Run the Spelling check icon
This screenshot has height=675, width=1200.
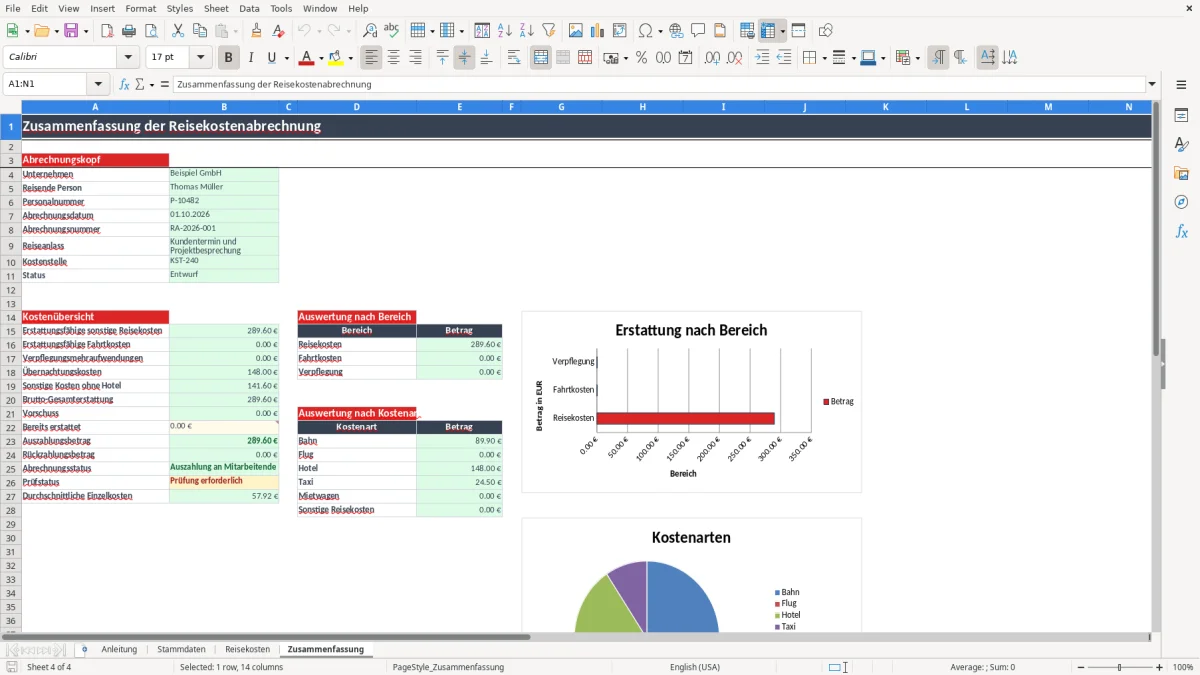pos(392,31)
